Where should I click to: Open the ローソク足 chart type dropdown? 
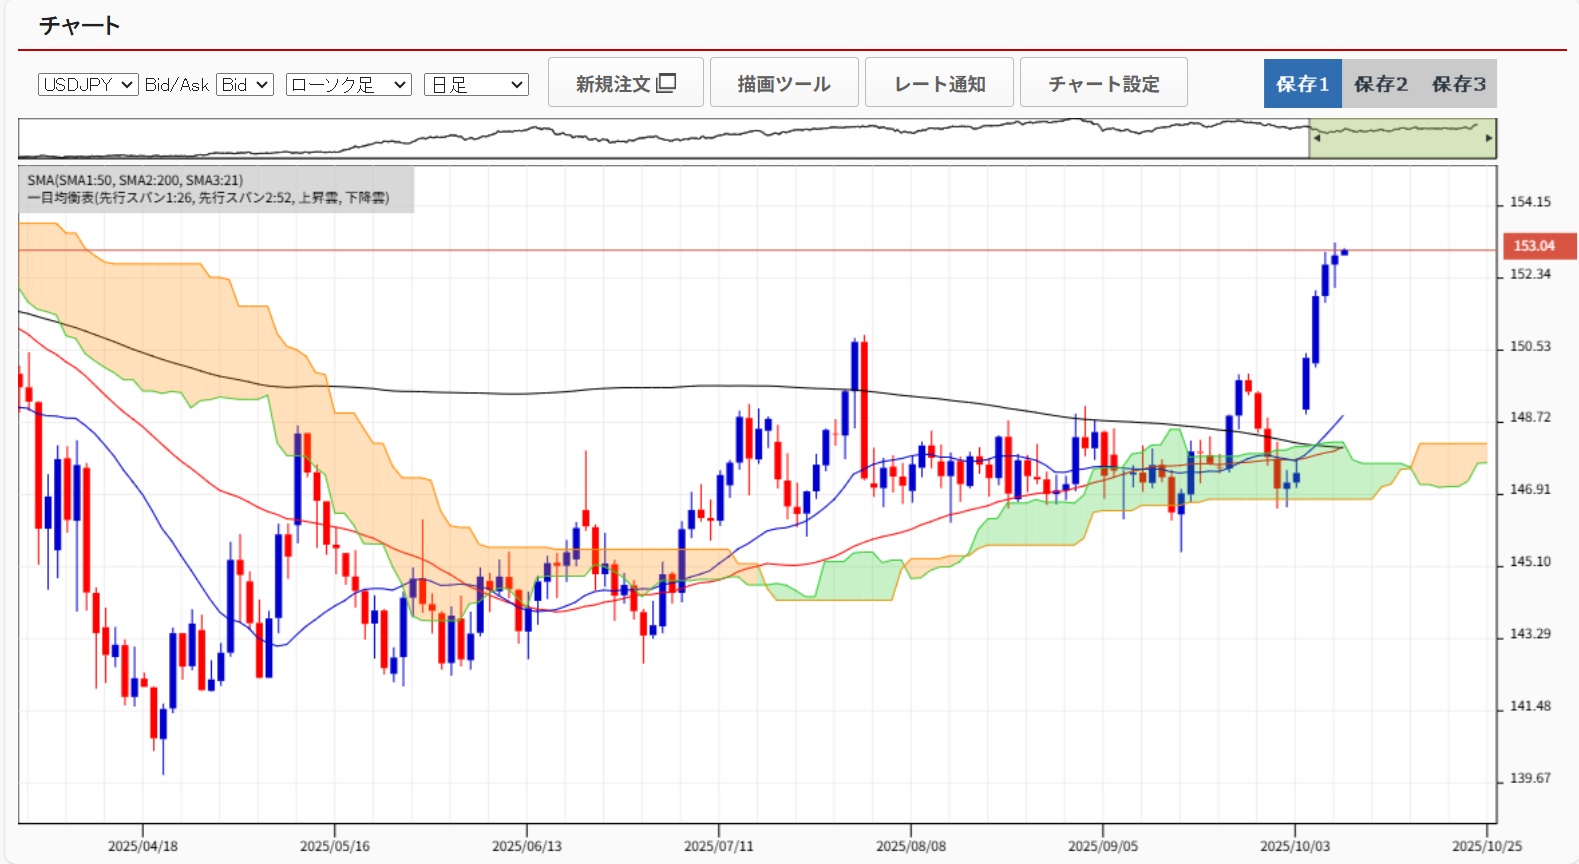click(x=348, y=85)
